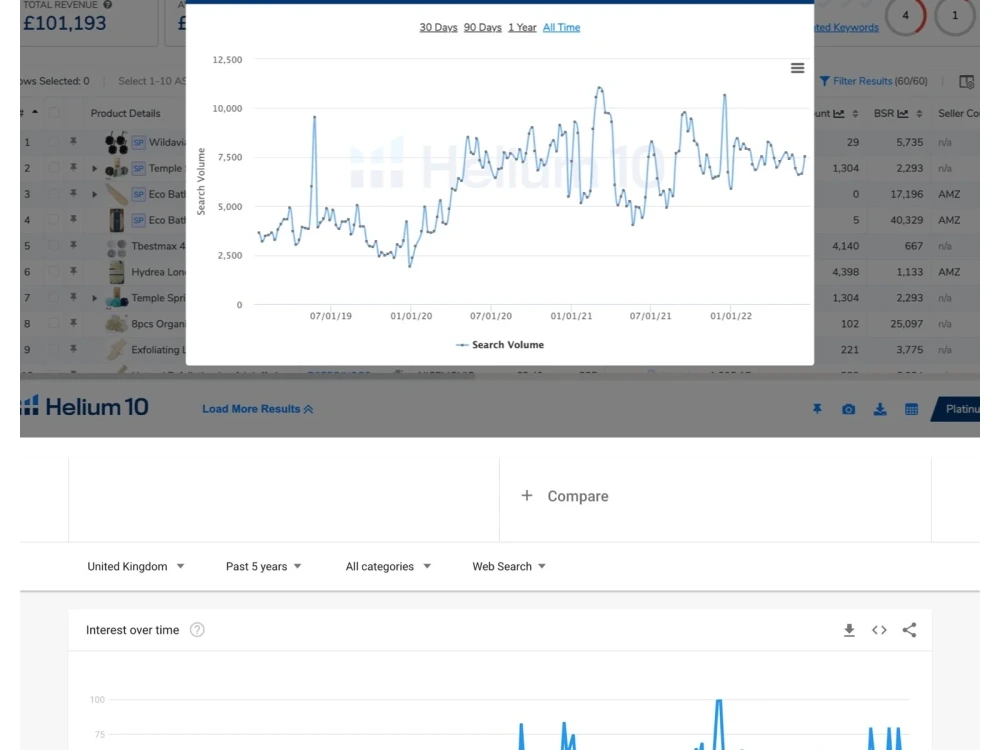Screen dimensions: 1000x750
Task: Click the embed code icon
Action: [x=879, y=630]
